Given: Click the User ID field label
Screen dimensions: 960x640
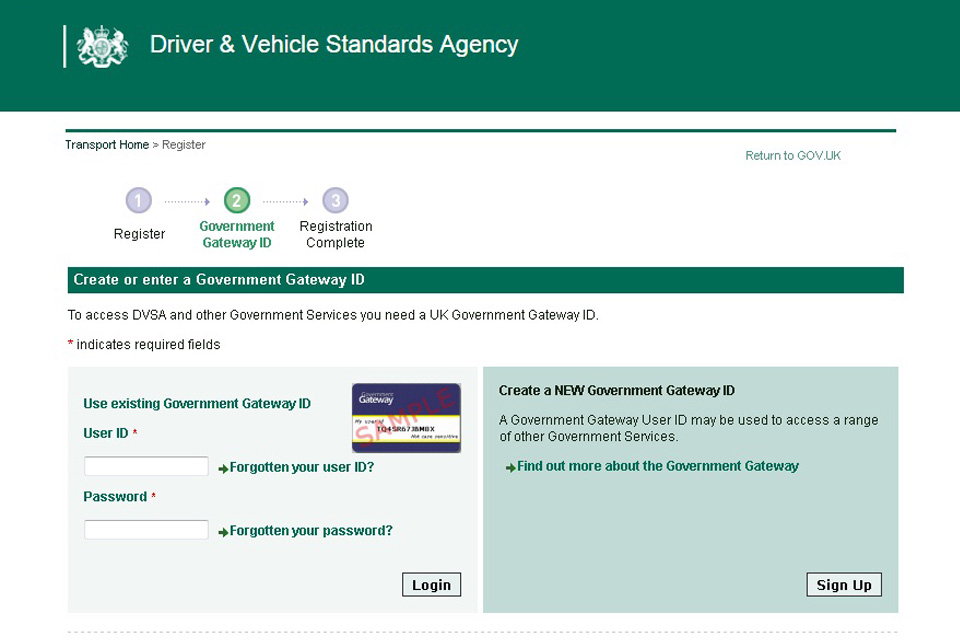Looking at the screenshot, I should pos(106,433).
